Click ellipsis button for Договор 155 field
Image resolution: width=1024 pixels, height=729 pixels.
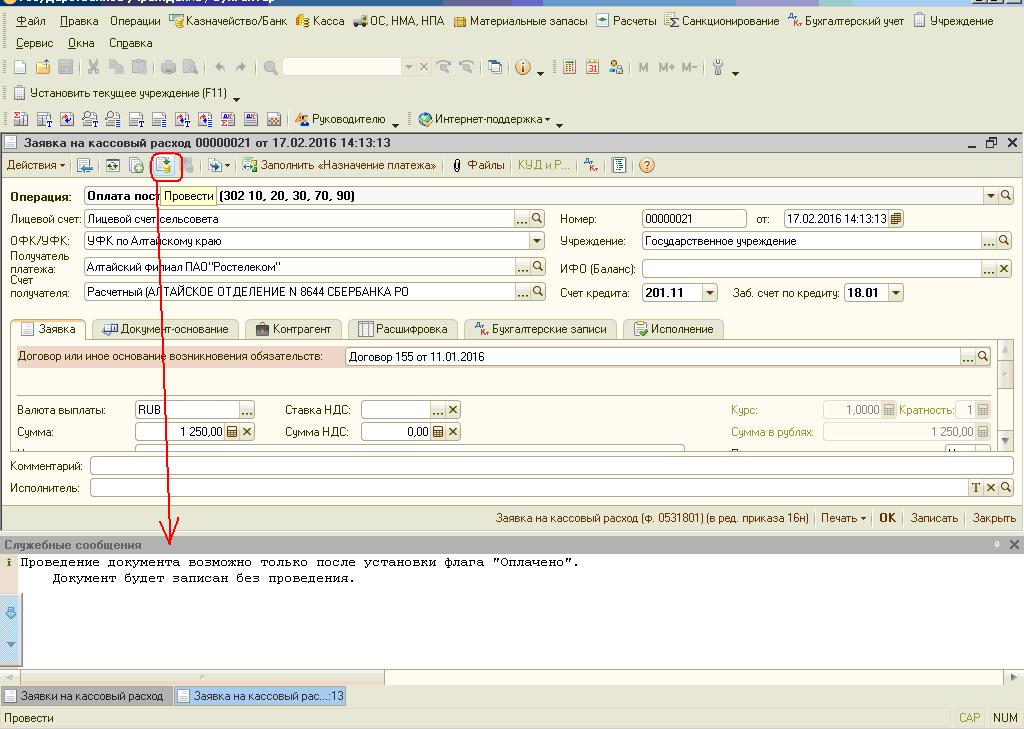(x=968, y=357)
